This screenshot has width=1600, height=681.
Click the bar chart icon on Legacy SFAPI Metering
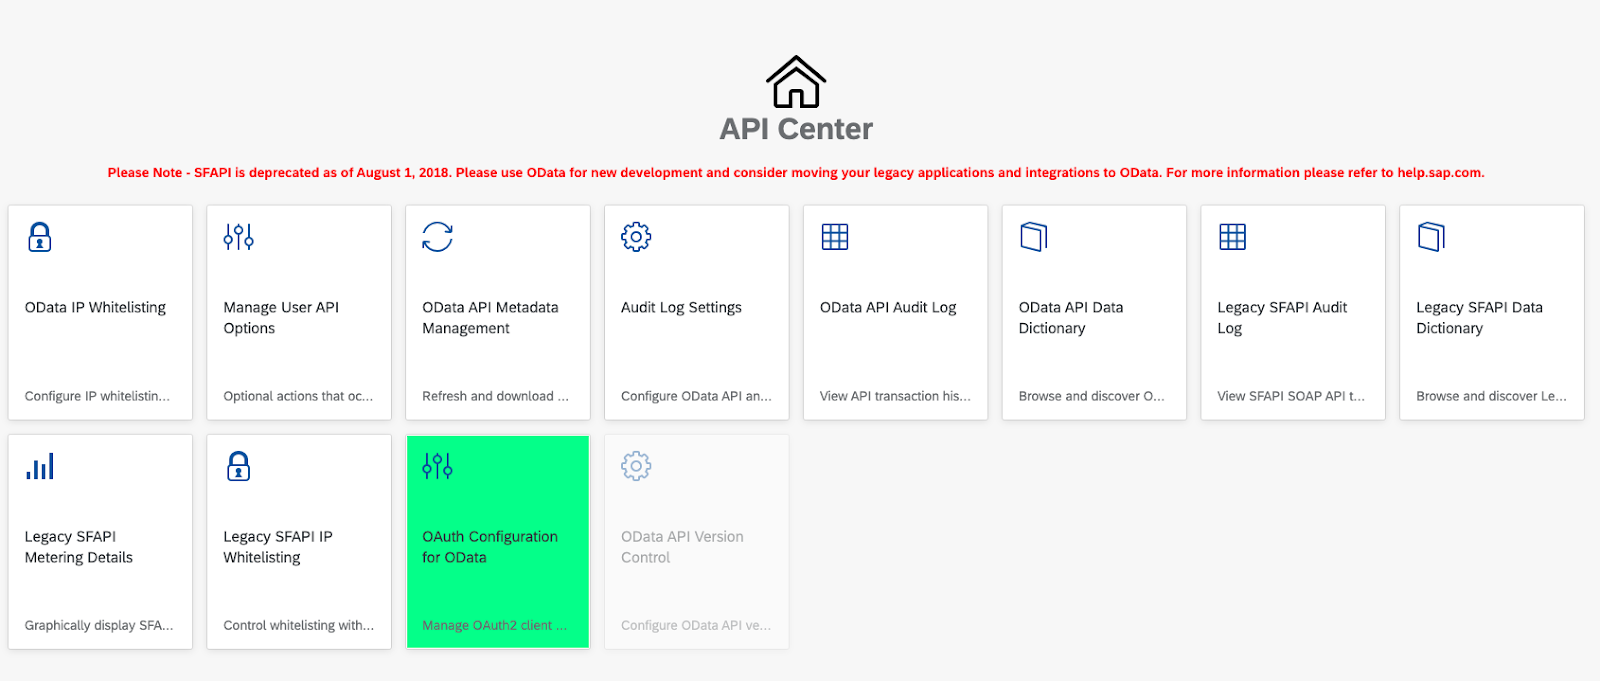coord(40,466)
